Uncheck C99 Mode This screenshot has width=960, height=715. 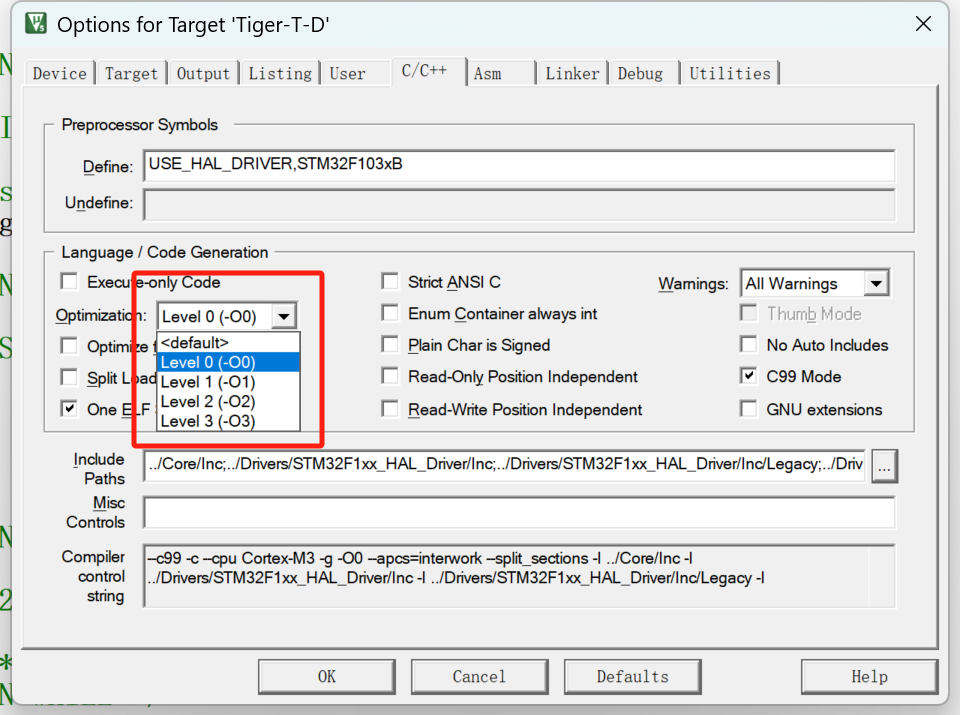[748, 376]
